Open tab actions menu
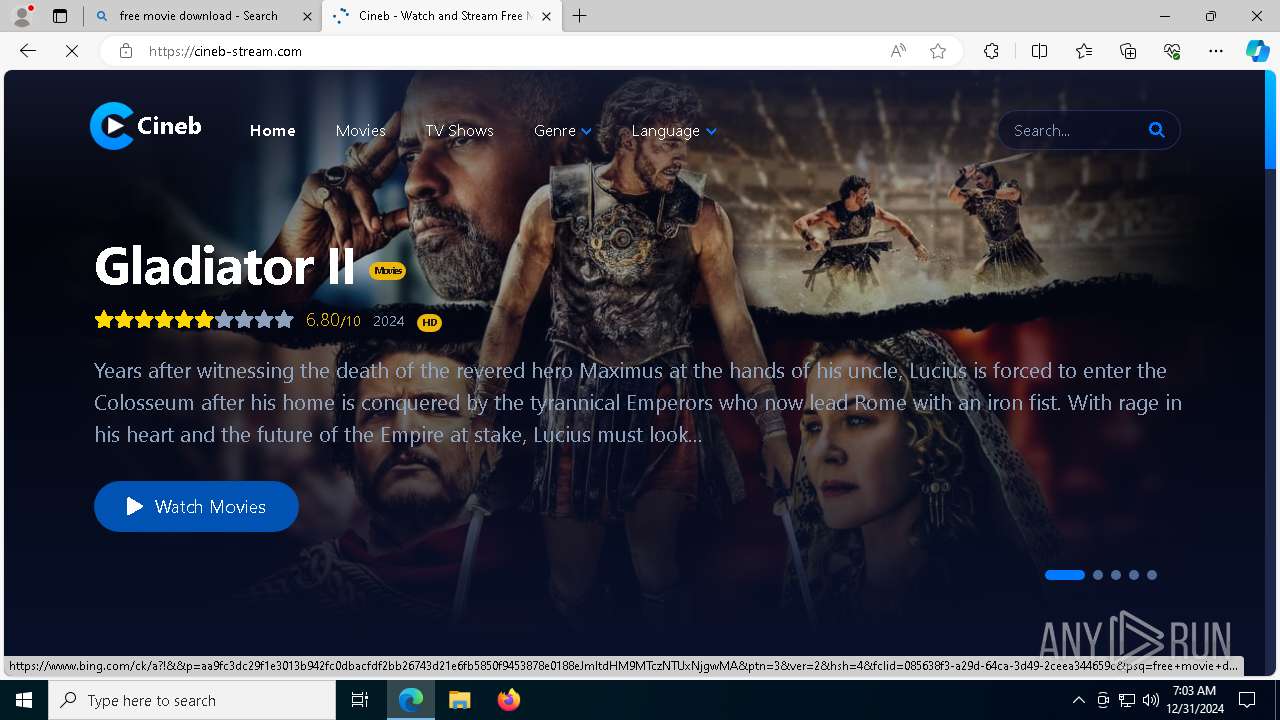The image size is (1280, 720). click(60, 16)
